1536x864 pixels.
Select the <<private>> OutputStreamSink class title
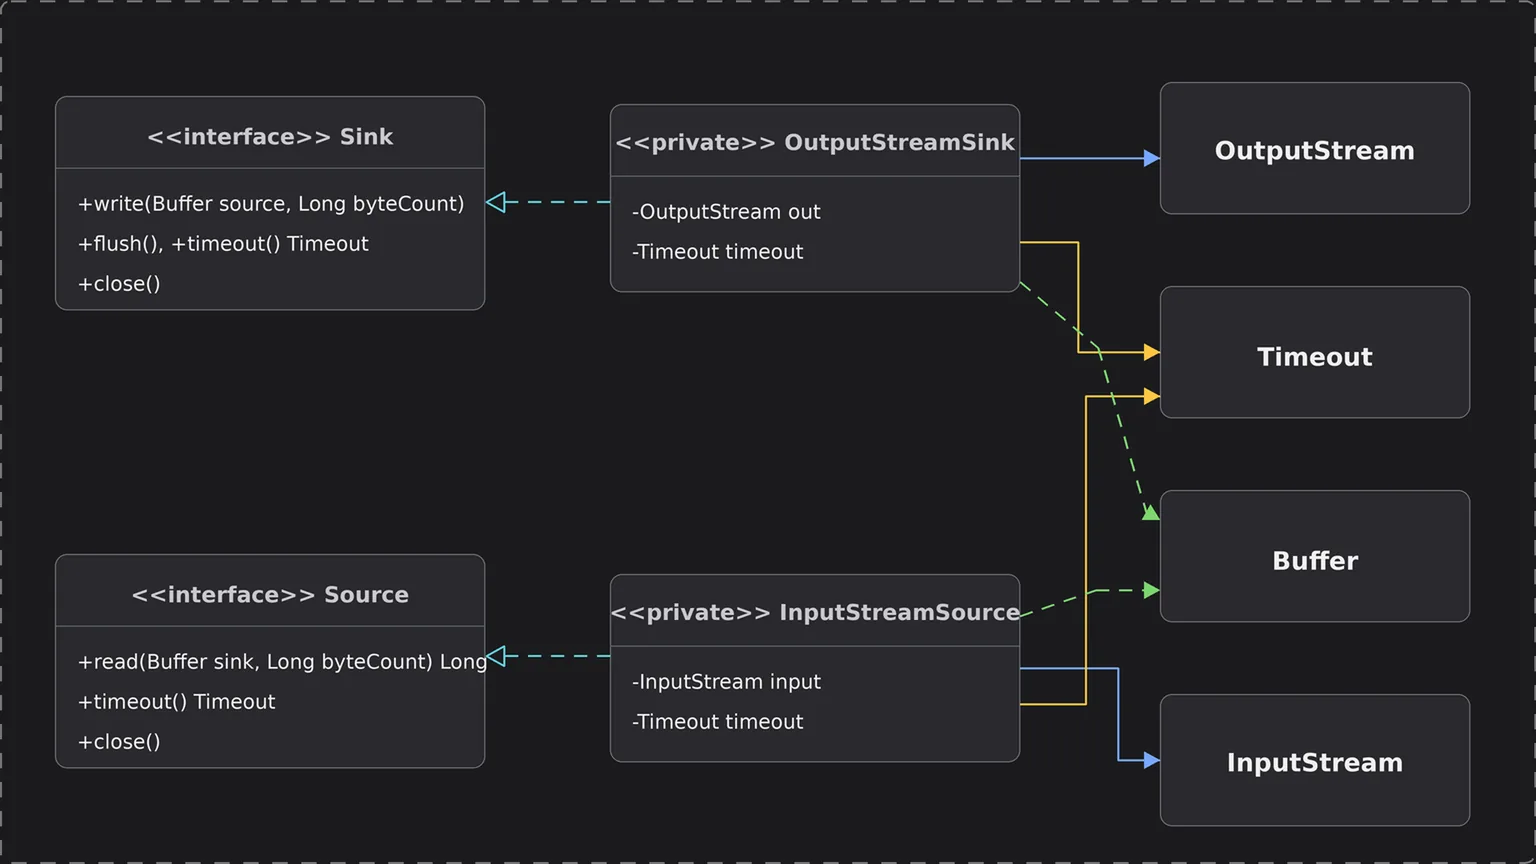tap(815, 142)
